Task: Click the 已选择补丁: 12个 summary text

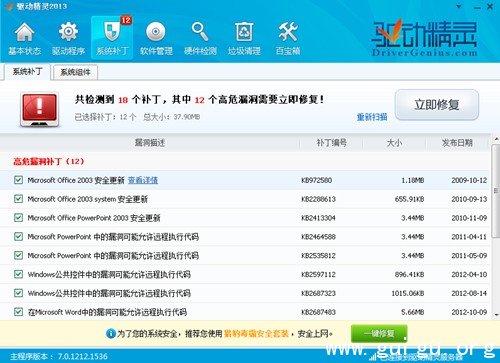Action: point(105,117)
